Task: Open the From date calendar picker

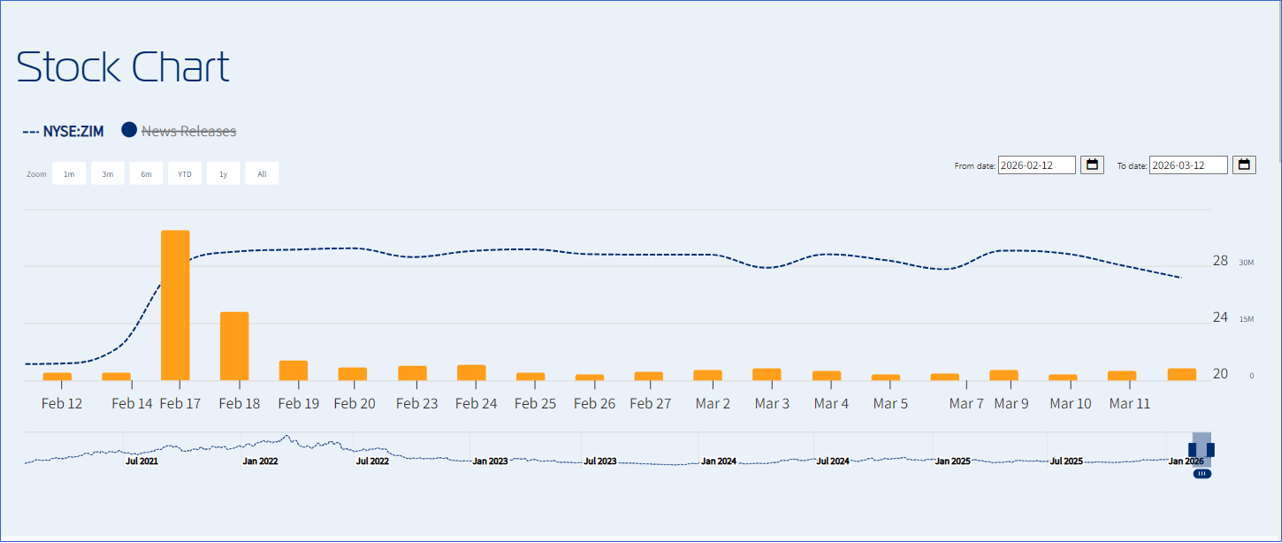Action: (x=1092, y=165)
